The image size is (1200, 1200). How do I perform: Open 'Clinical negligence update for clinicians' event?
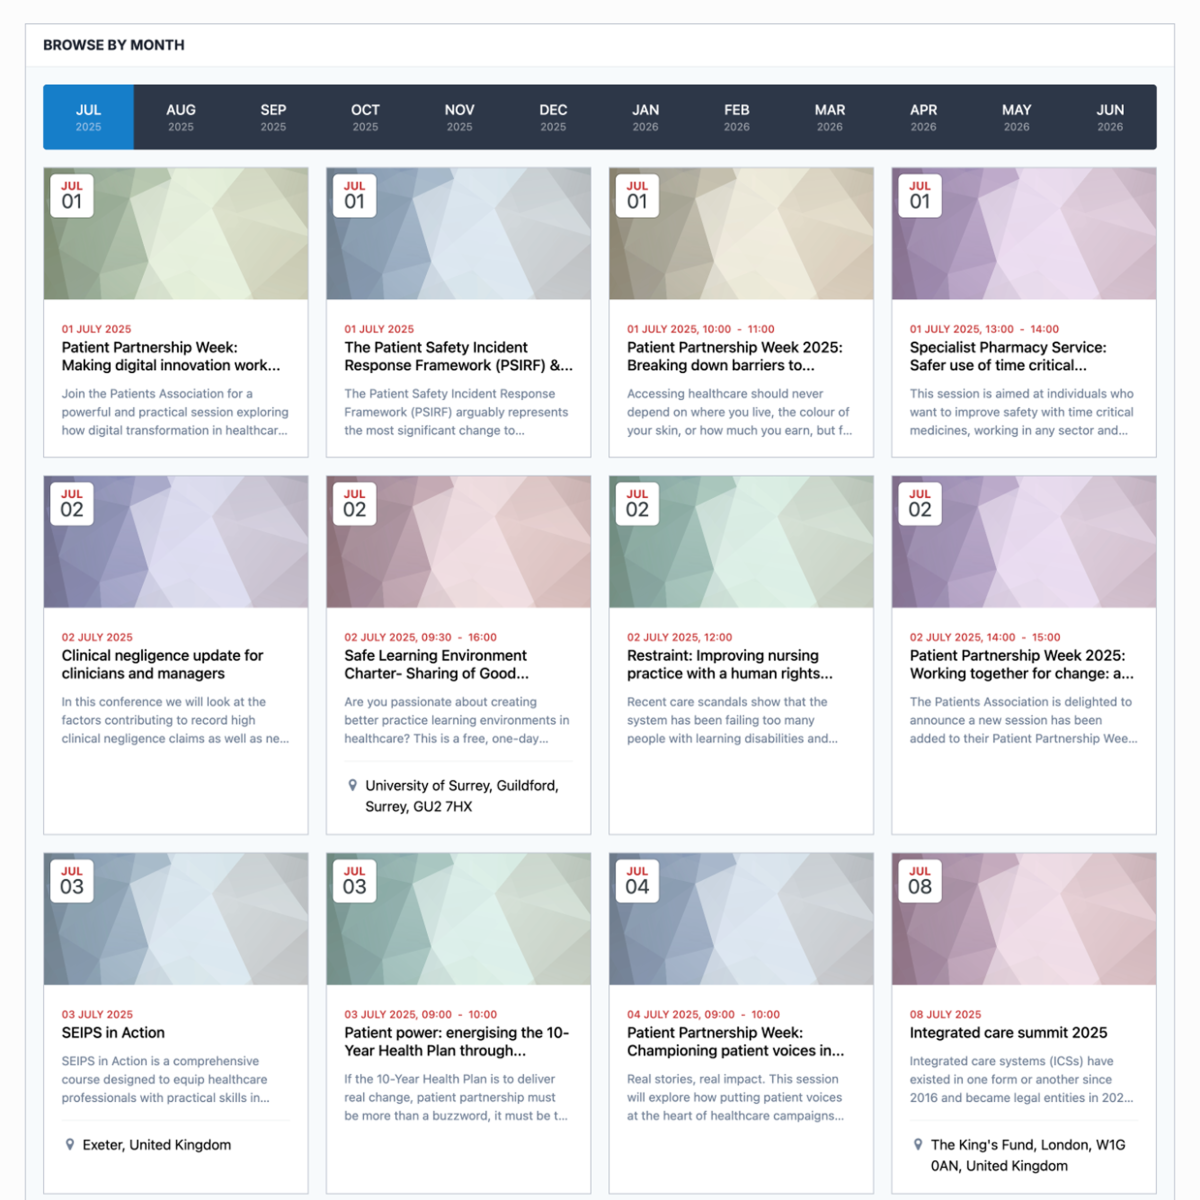(162, 665)
